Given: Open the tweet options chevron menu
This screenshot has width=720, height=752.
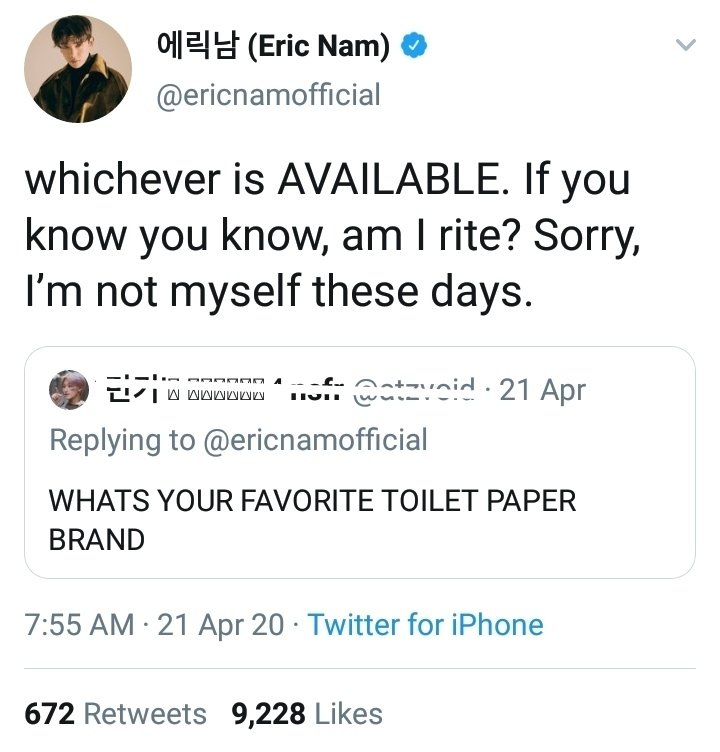Looking at the screenshot, I should (685, 45).
